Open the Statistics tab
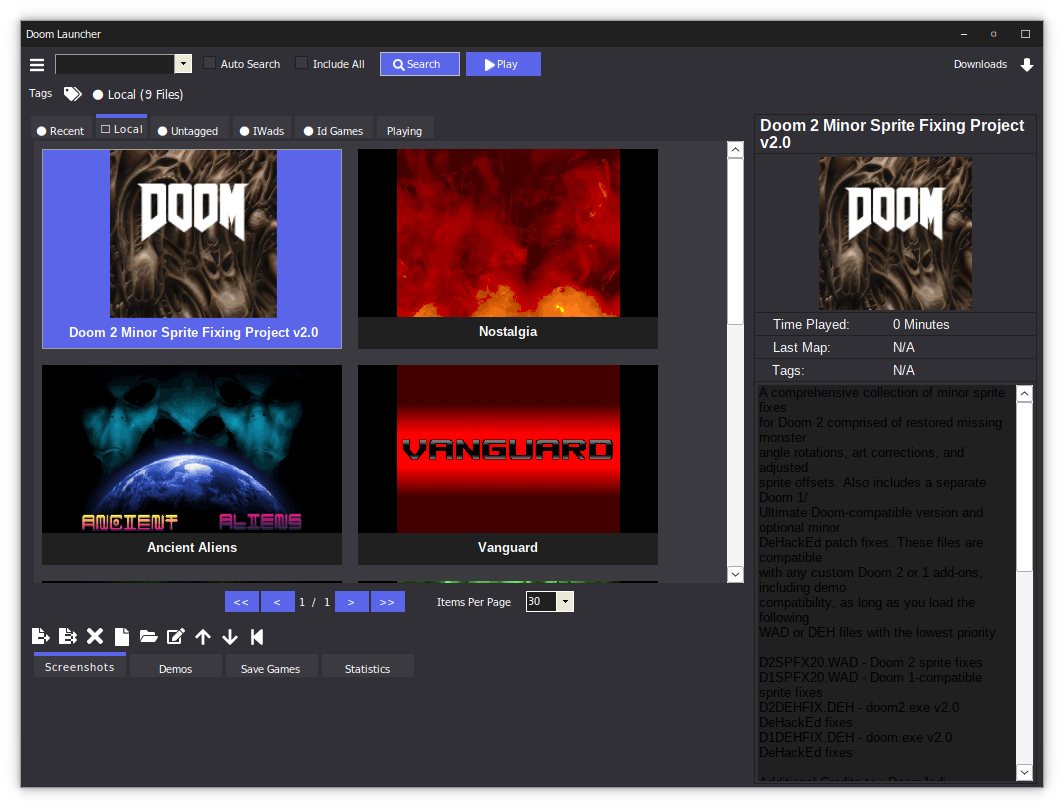The width and height of the screenshot is (1064, 808). pyautogui.click(x=367, y=668)
